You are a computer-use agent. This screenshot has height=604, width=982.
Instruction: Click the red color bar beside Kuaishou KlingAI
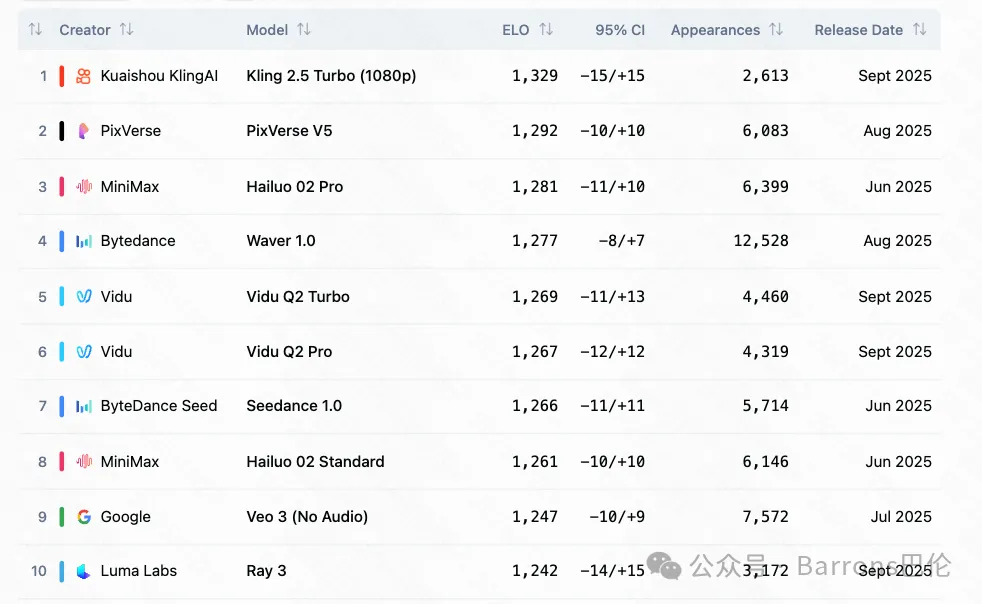click(62, 76)
